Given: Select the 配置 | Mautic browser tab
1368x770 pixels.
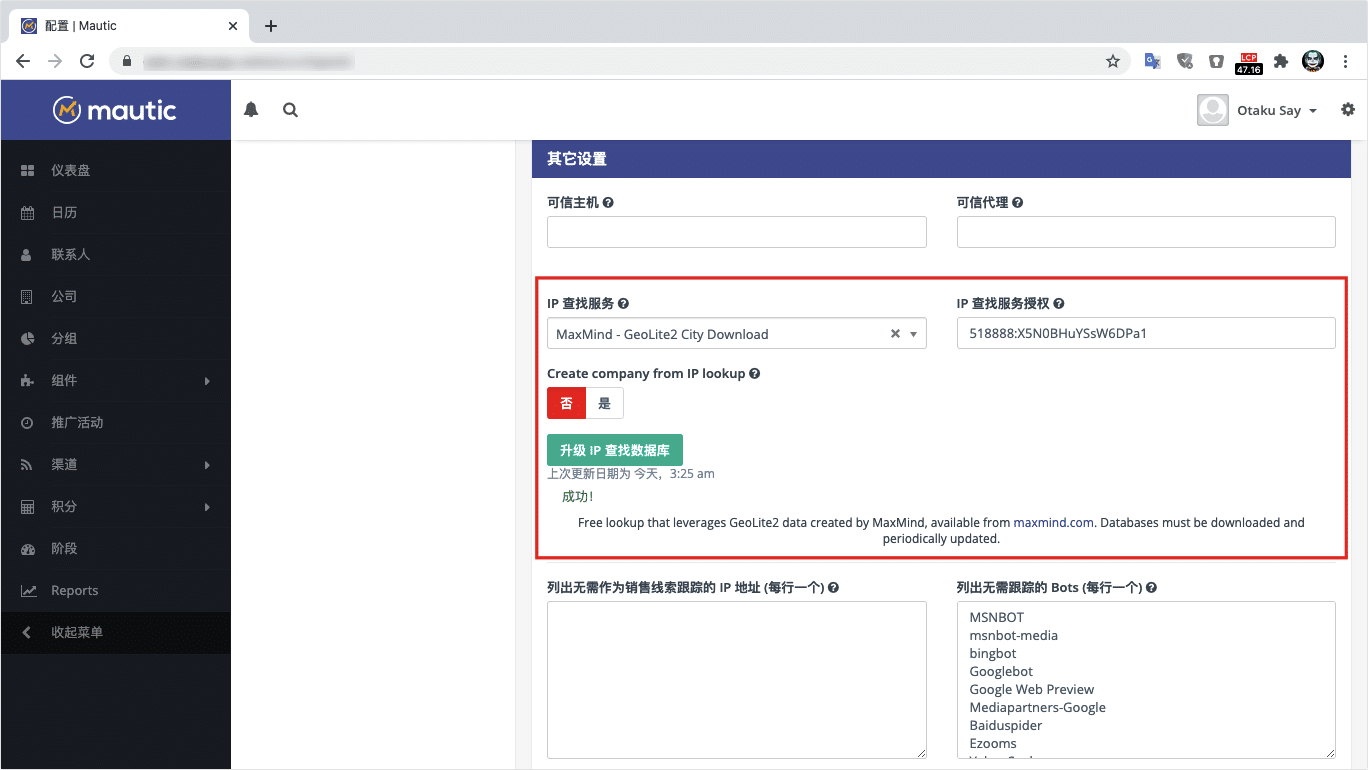Looking at the screenshot, I should click(x=131, y=26).
